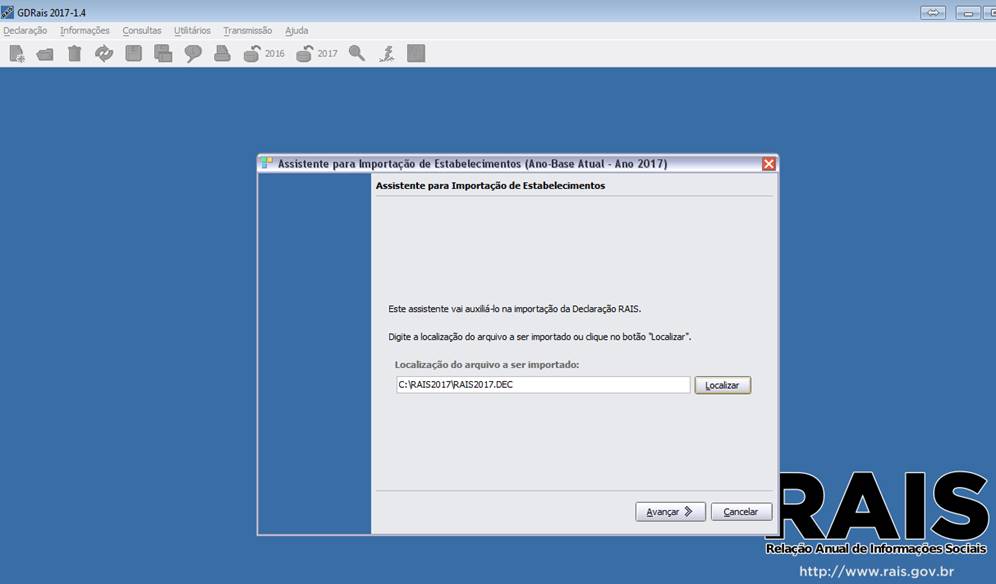The width and height of the screenshot is (996, 584).
Task: Click the floppy disk save icon
Action: click(133, 53)
